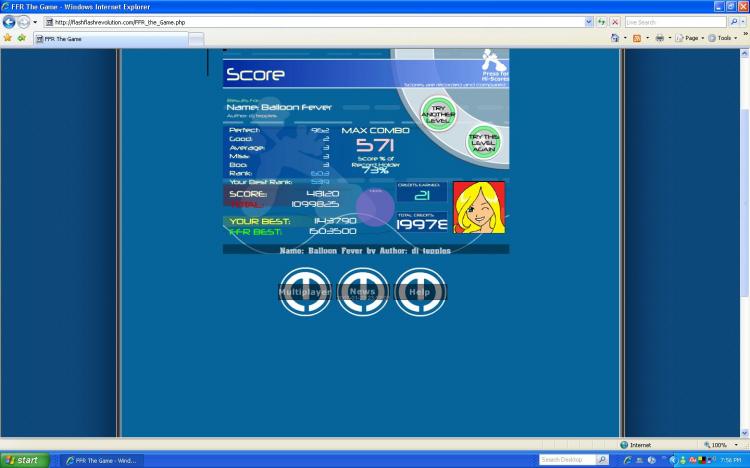Open the News circle icon
The width and height of the screenshot is (750, 468).
pyautogui.click(x=362, y=291)
